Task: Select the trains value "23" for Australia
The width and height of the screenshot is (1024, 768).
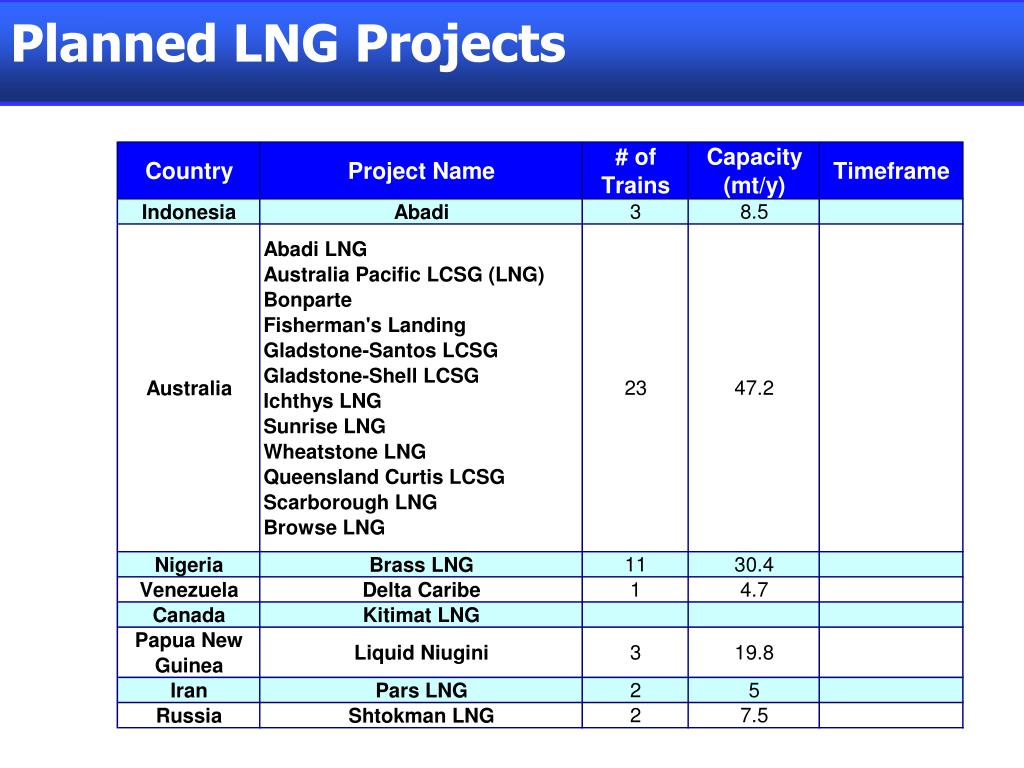Action: point(635,389)
